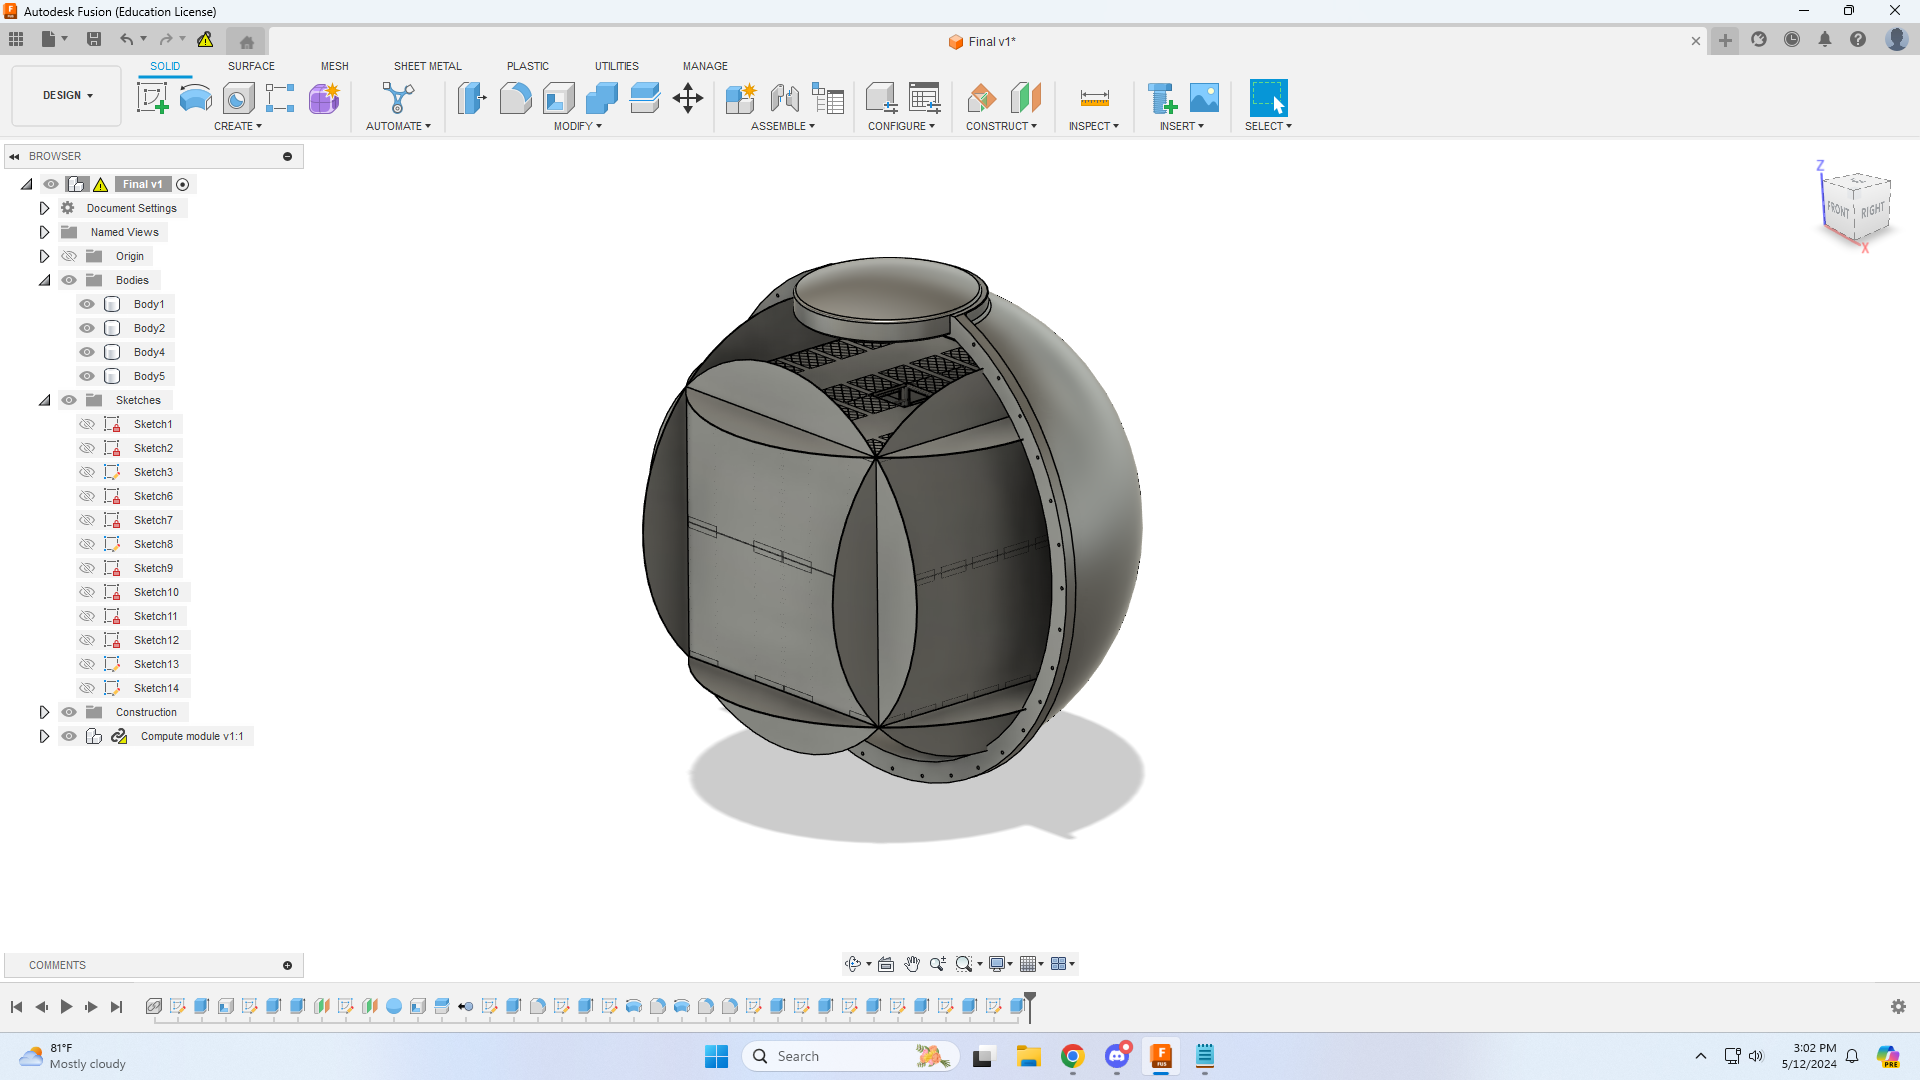Image resolution: width=1920 pixels, height=1080 pixels.
Task: Open the Modify dropdown menu
Action: click(577, 126)
